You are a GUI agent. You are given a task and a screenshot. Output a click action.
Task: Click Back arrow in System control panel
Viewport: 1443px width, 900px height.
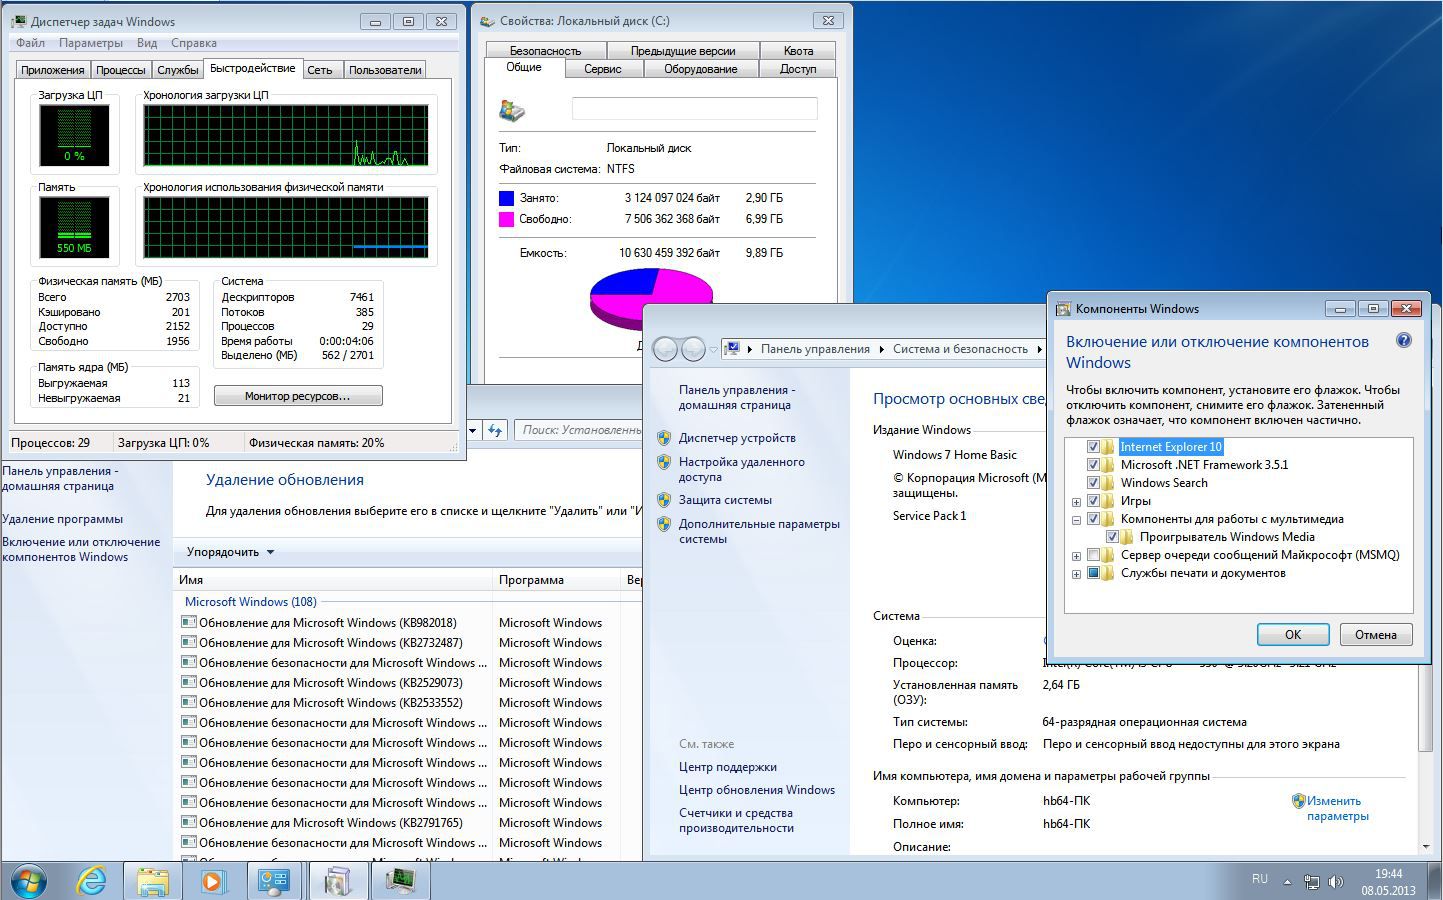tap(665, 349)
